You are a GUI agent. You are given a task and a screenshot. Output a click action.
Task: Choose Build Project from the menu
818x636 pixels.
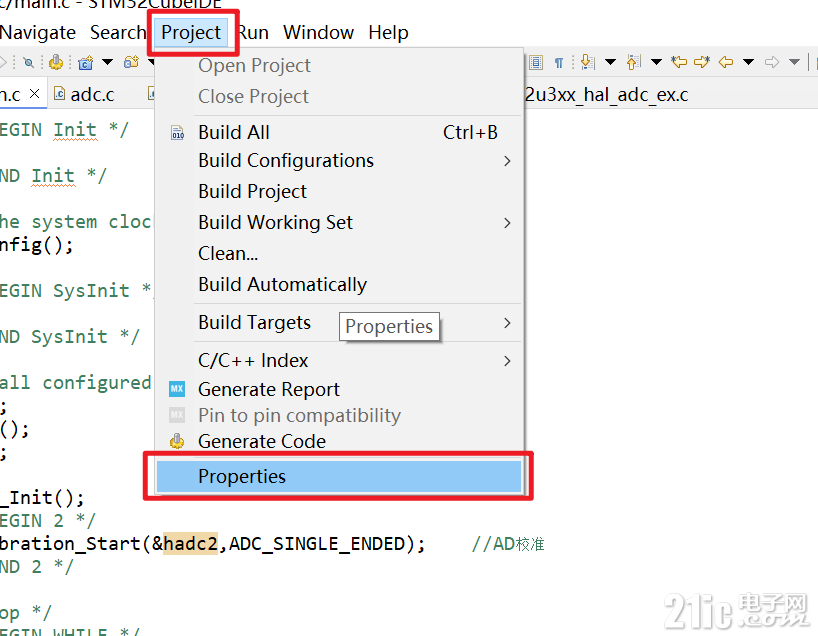[339, 191]
